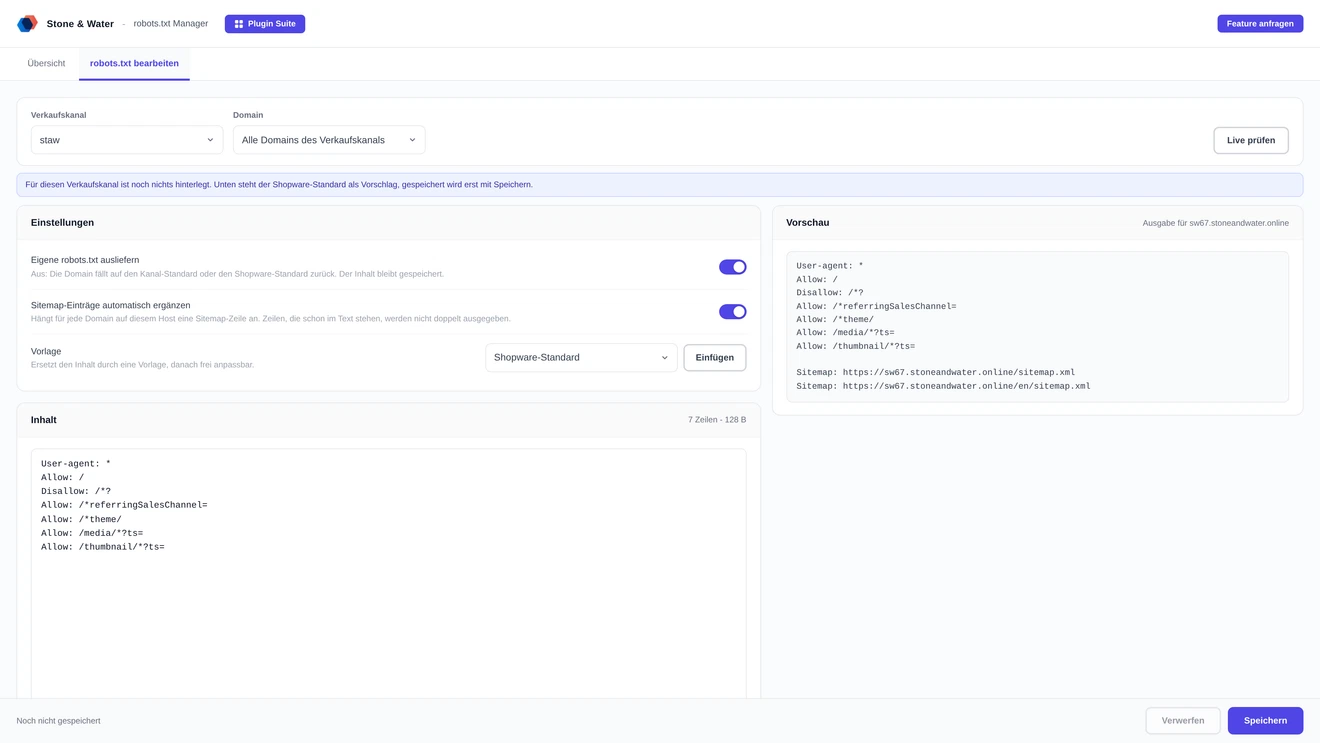Expand the Domain dropdown
Screen dimensions: 1320x743
coord(329,140)
